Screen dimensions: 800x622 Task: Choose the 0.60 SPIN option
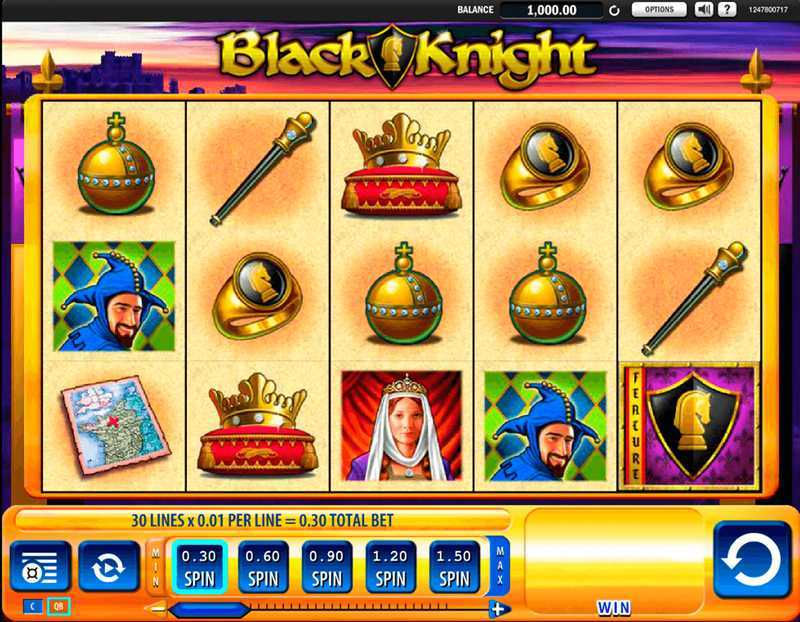pos(263,567)
